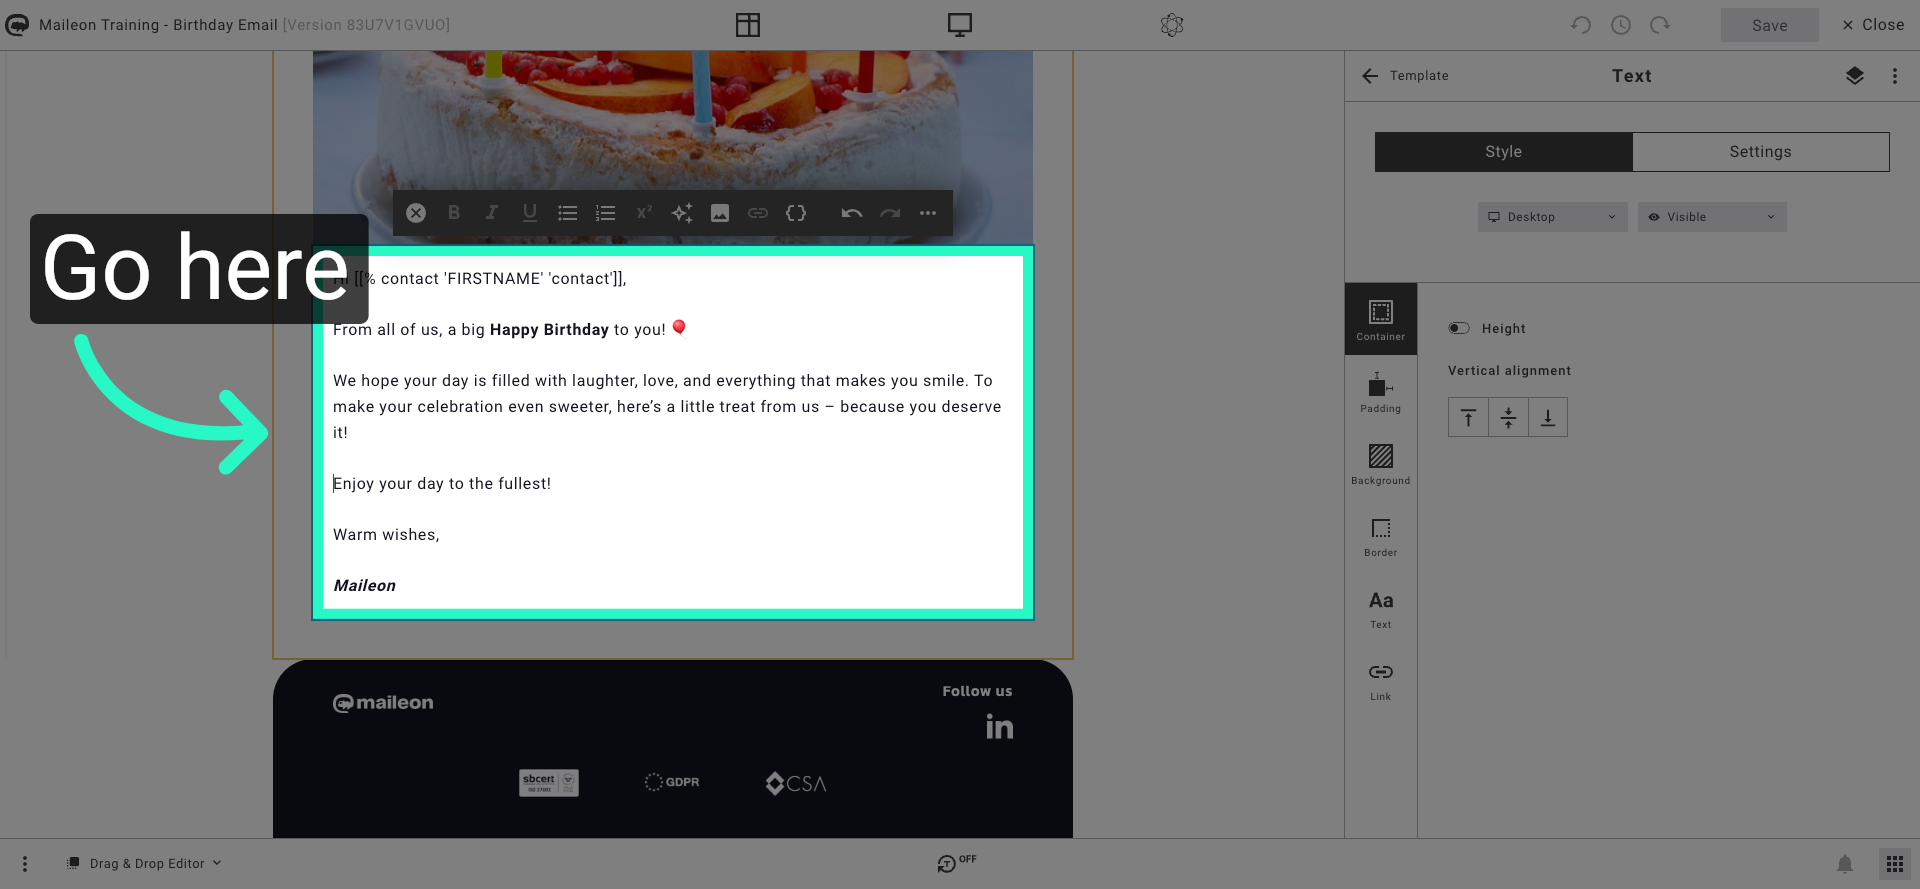Click the 'Follow us' footer heading
Image resolution: width=1920 pixels, height=889 pixels.
(x=977, y=691)
